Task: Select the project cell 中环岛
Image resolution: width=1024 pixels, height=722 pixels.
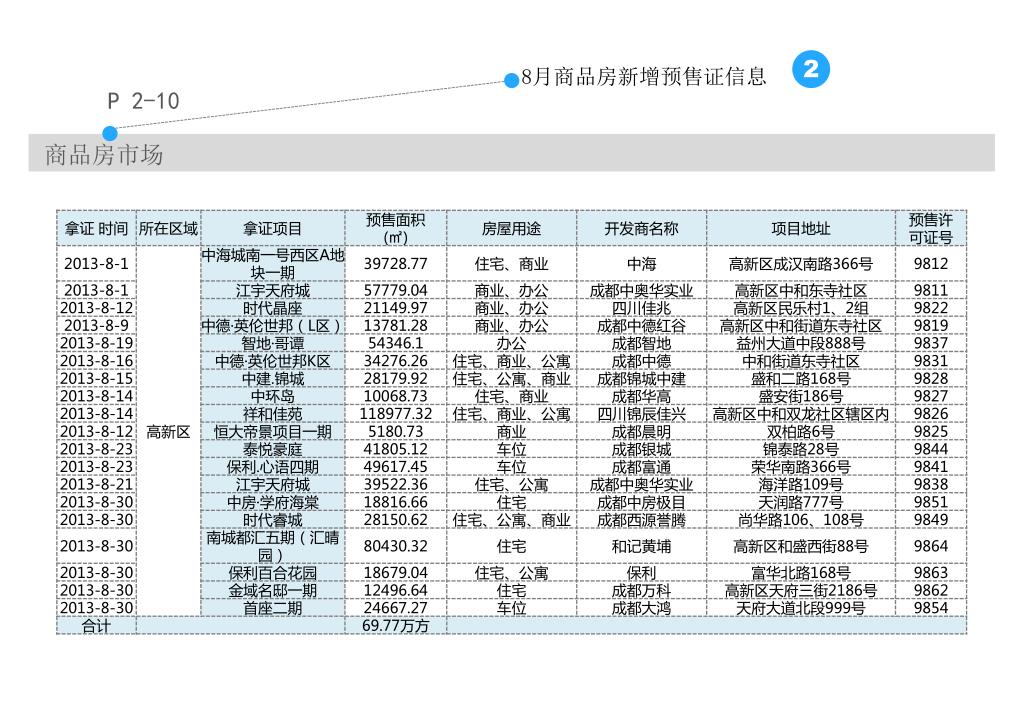Action: tap(272, 396)
